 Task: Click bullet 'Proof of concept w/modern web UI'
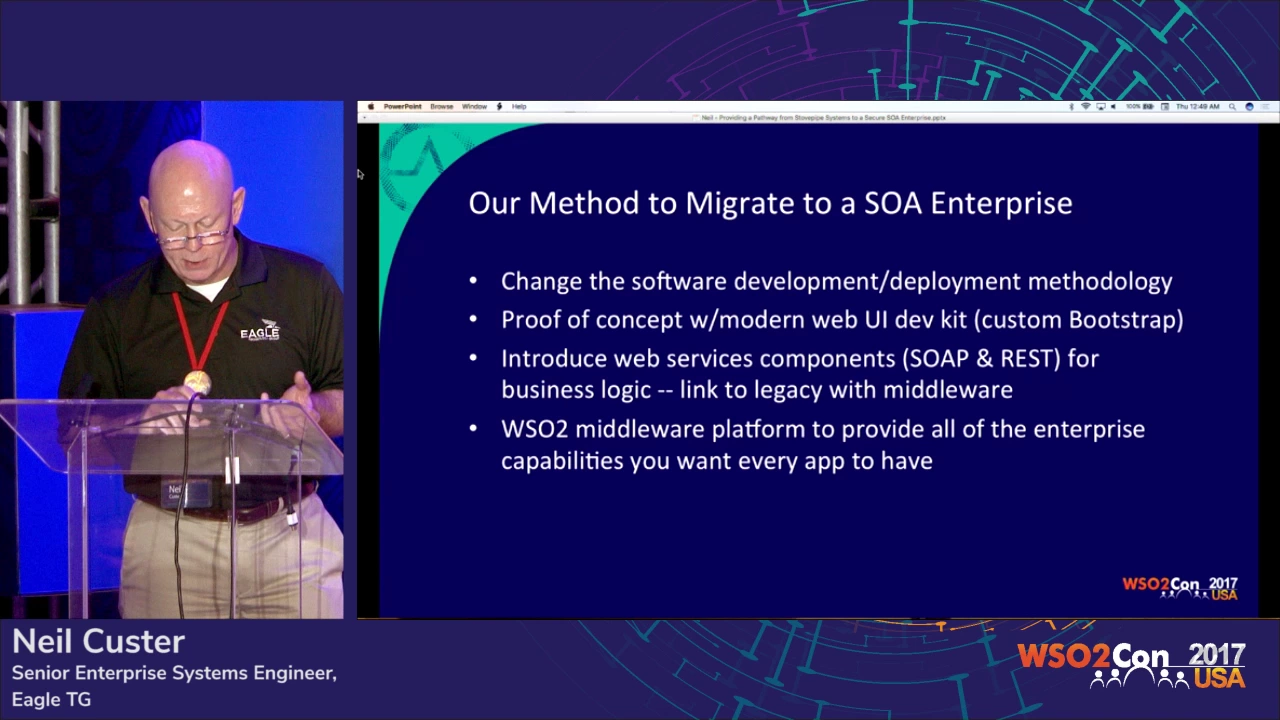tap(842, 320)
